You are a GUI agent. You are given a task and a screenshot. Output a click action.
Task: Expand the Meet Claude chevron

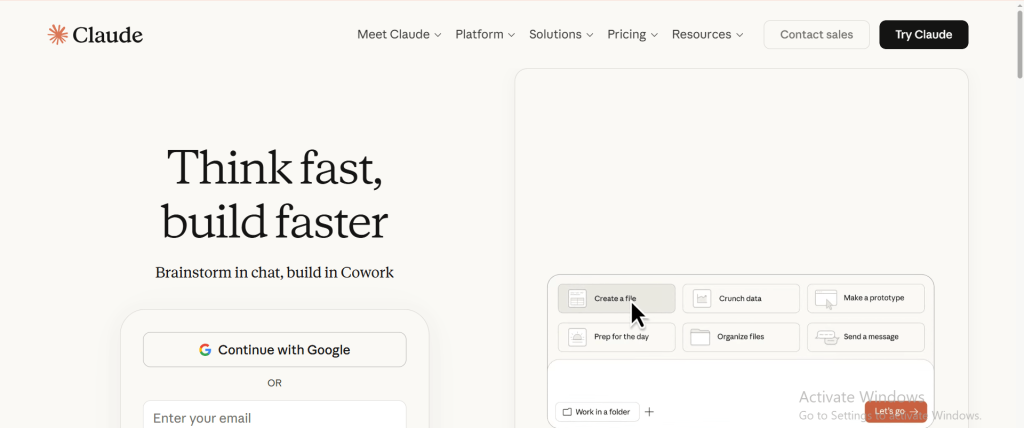(438, 35)
